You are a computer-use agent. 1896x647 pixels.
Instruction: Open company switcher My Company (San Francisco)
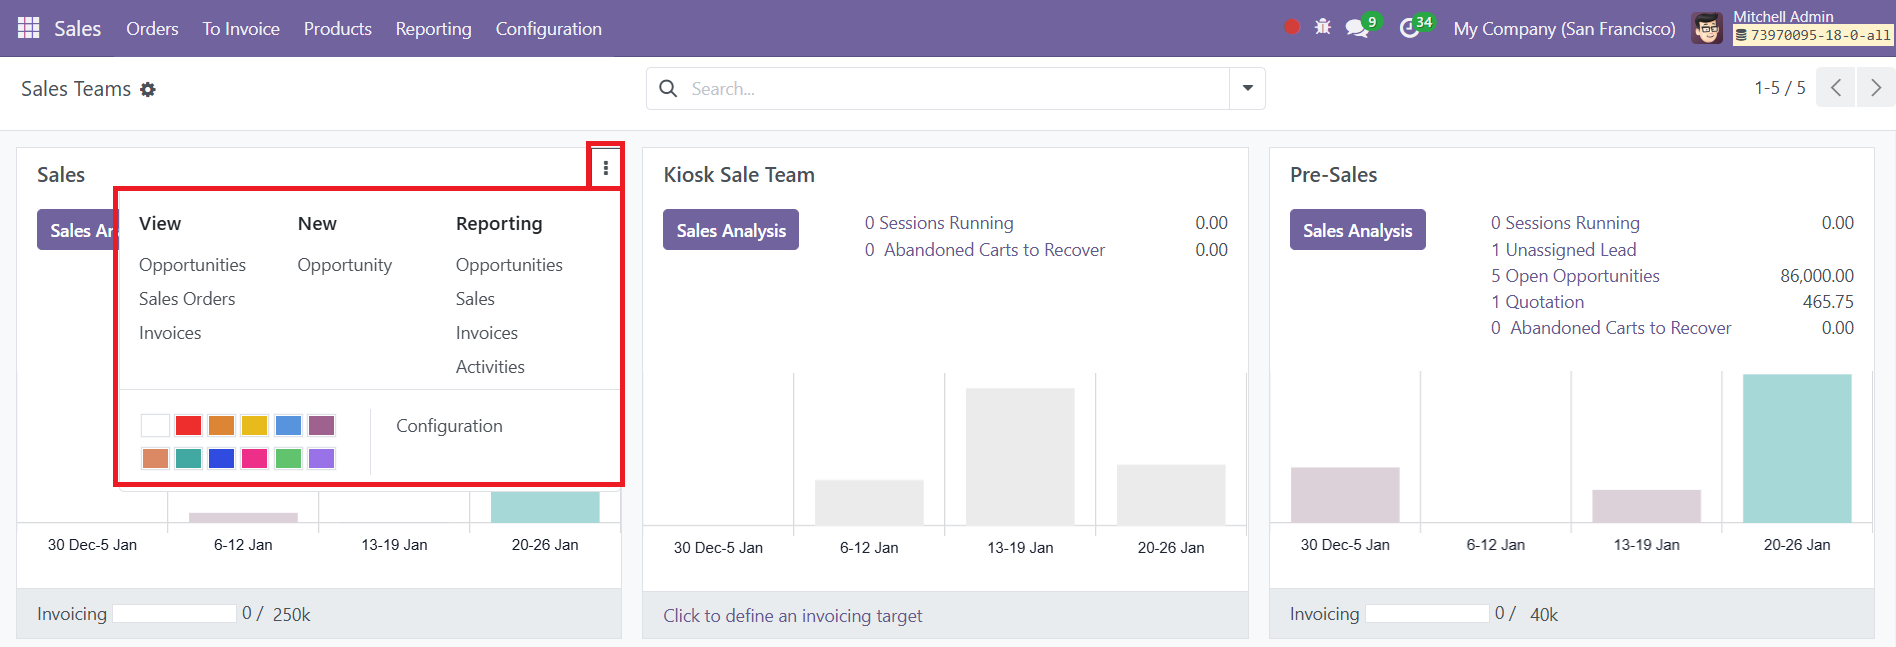[1564, 29]
